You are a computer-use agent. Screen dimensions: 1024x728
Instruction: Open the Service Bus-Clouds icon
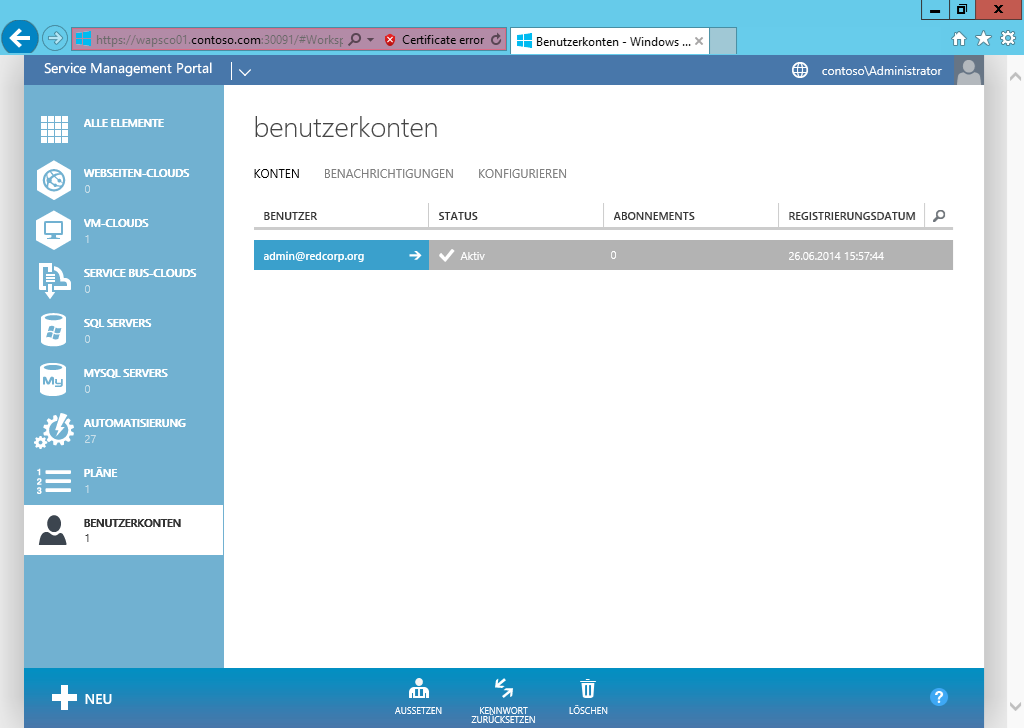click(54, 281)
